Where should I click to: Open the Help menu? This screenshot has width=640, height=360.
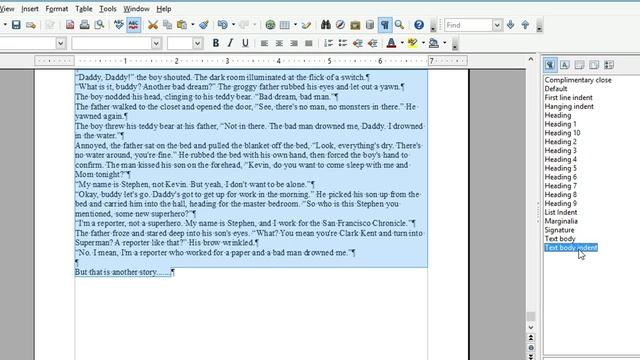tap(164, 9)
